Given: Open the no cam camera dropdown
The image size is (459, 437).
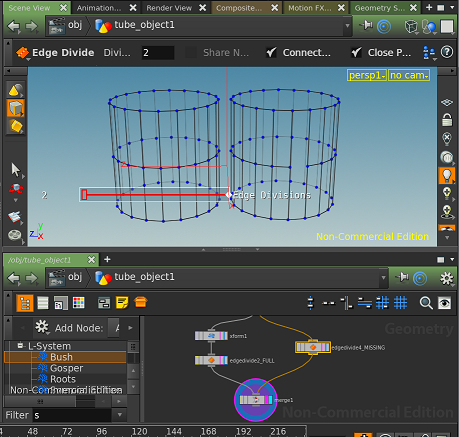Looking at the screenshot, I should [x=409, y=75].
